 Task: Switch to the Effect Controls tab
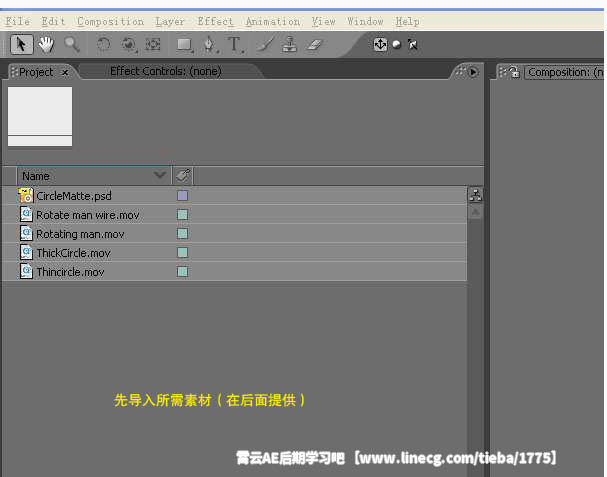click(166, 71)
